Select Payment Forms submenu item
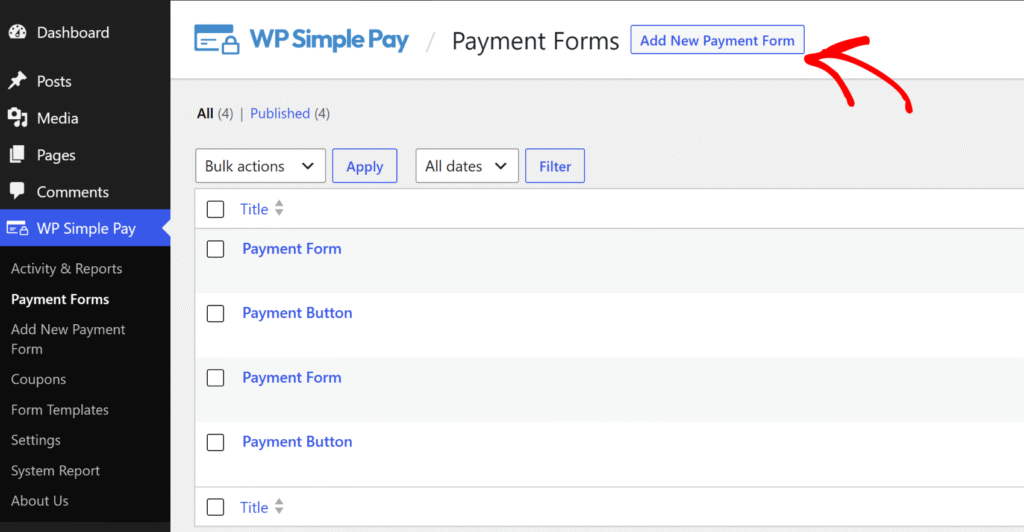This screenshot has height=532, width=1024. (60, 299)
